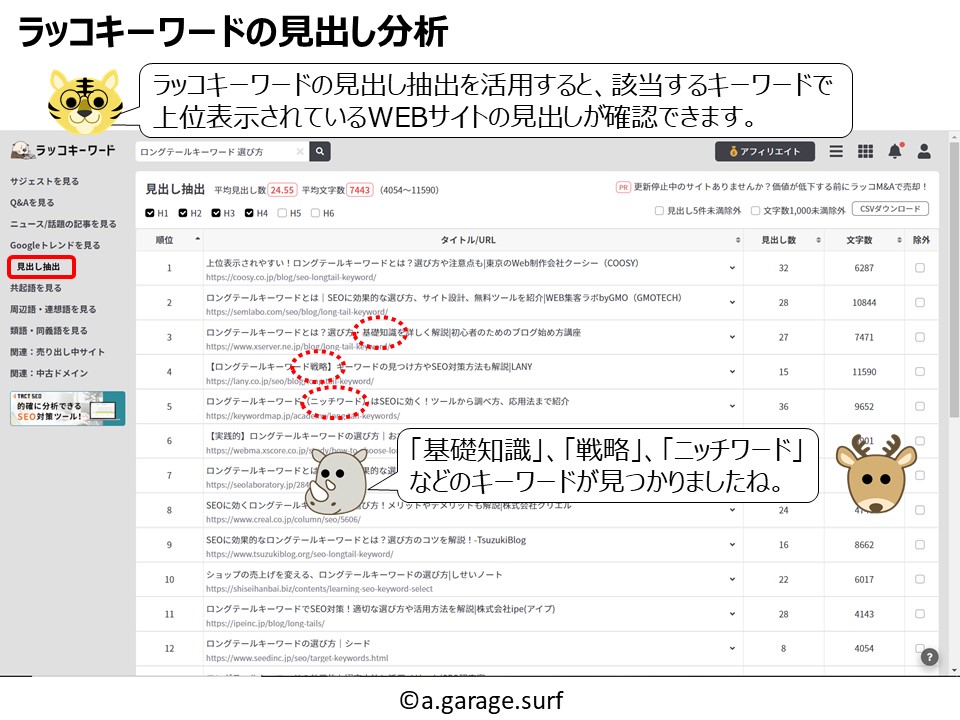
Task: Open coosy.co.jp URL link
Action: pos(291,277)
